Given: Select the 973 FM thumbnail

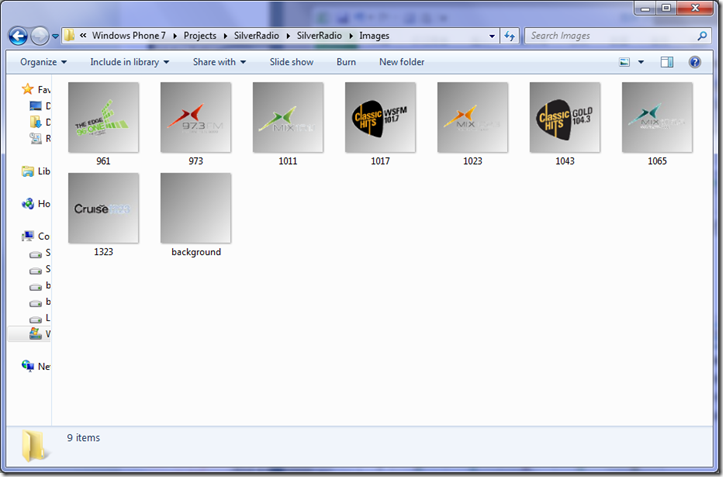Looking at the screenshot, I should (x=196, y=118).
